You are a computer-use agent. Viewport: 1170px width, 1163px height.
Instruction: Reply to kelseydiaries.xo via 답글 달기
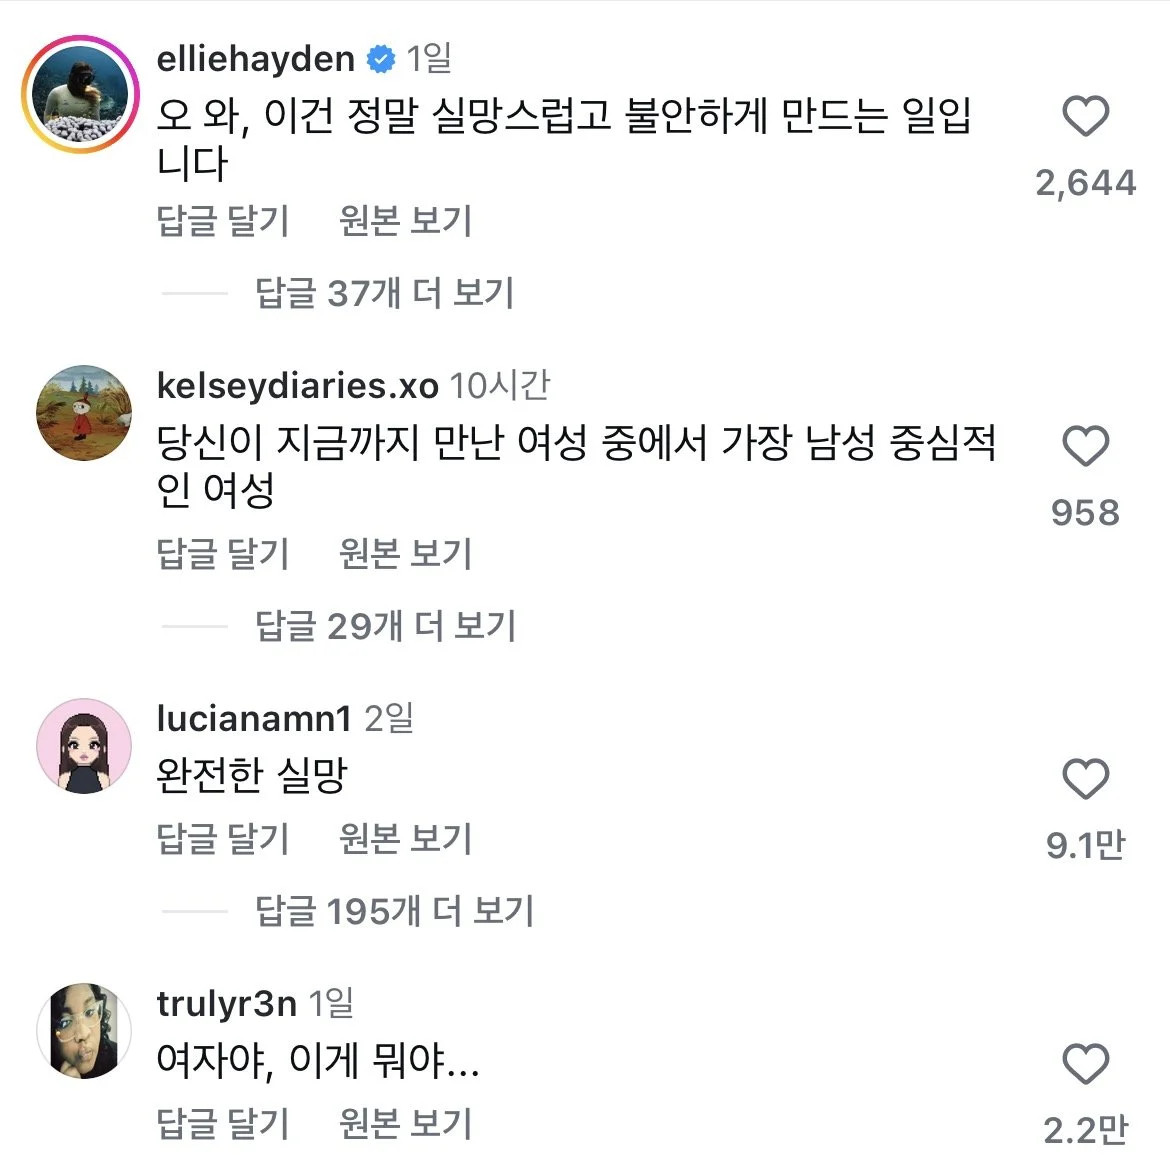coord(222,554)
